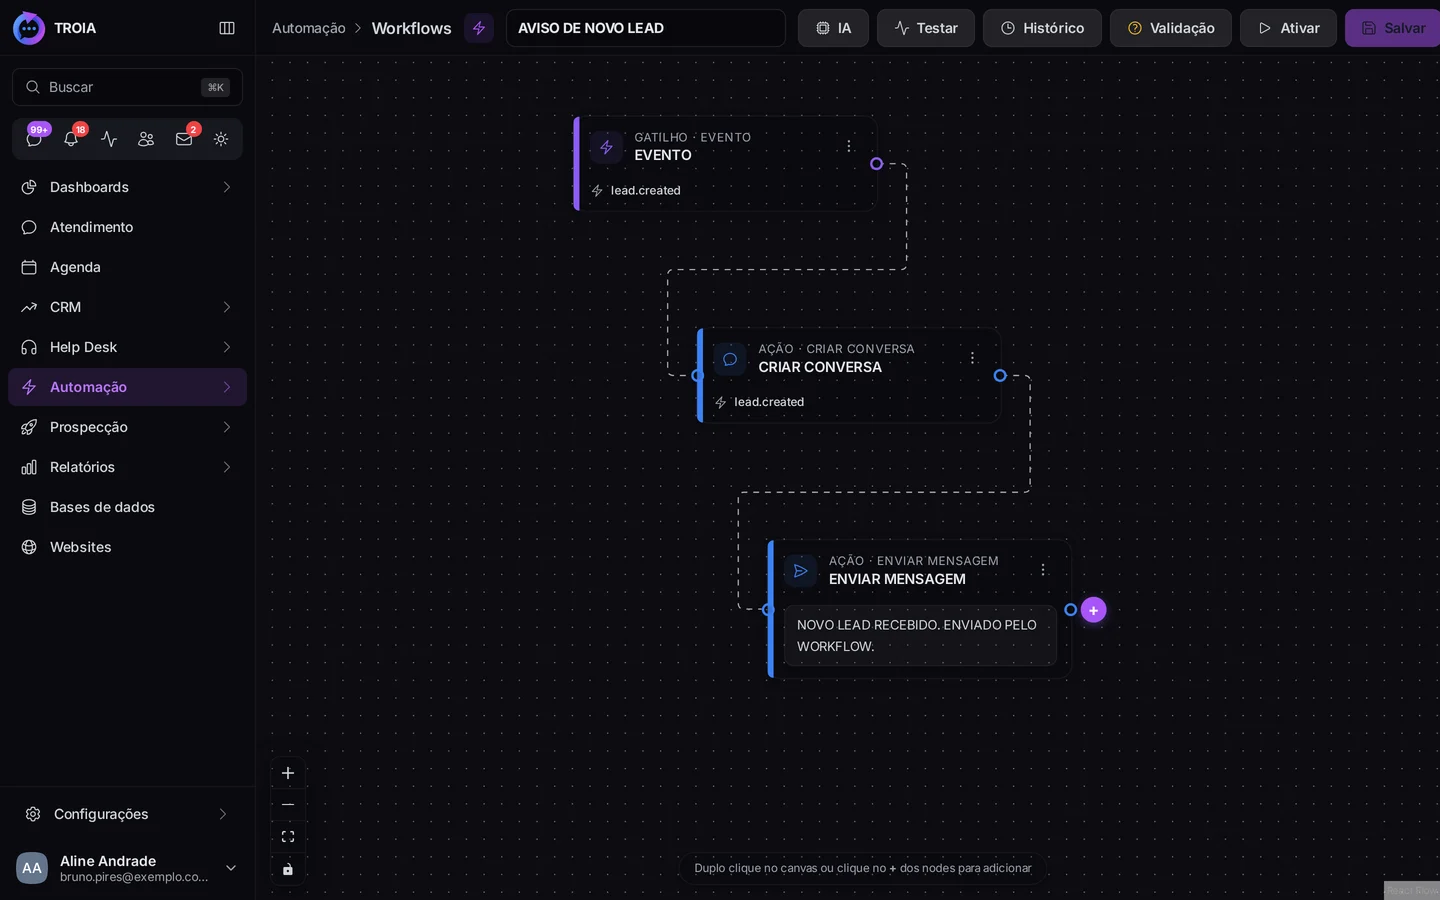Open options menu of the CRIAR CONVERSA node

[972, 358]
